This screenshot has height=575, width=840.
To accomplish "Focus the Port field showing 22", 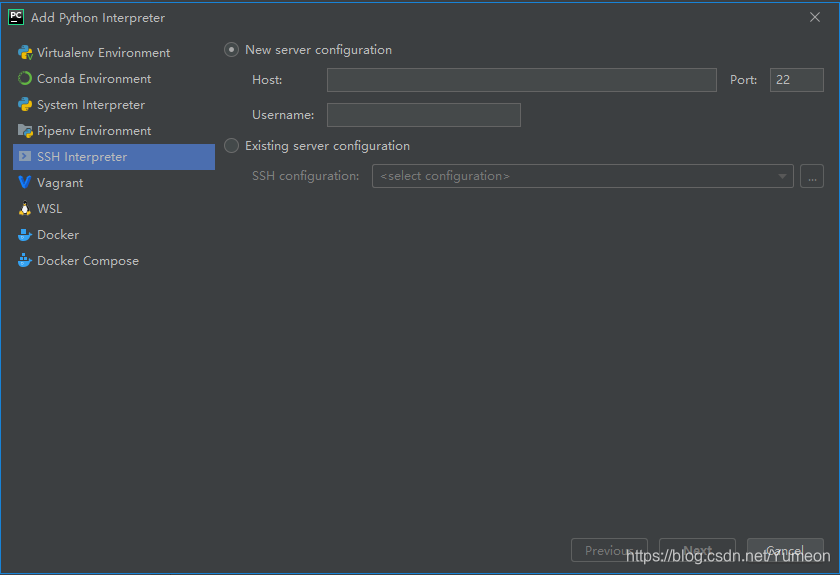I will (x=797, y=80).
